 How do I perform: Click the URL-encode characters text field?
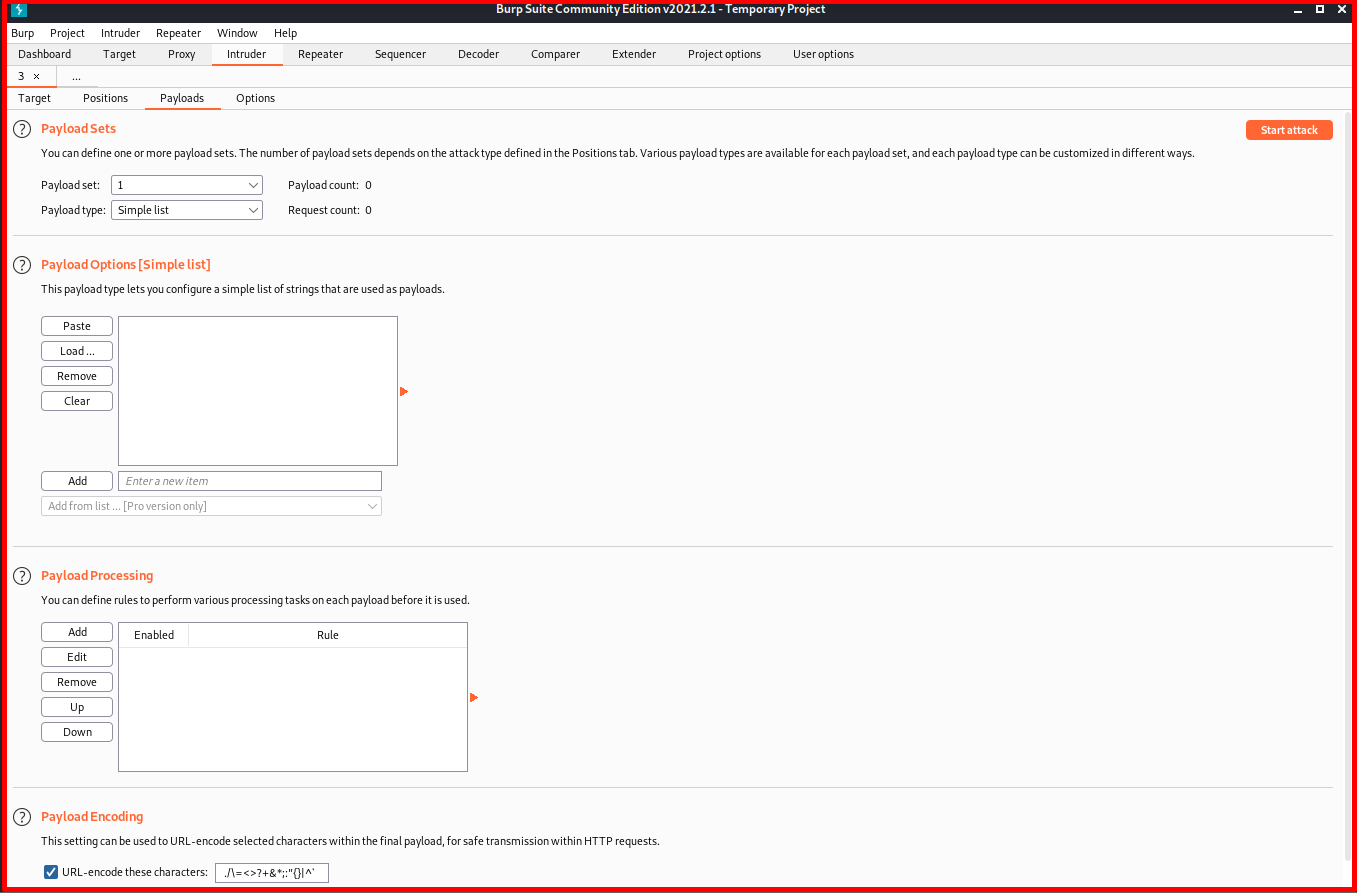tap(272, 873)
